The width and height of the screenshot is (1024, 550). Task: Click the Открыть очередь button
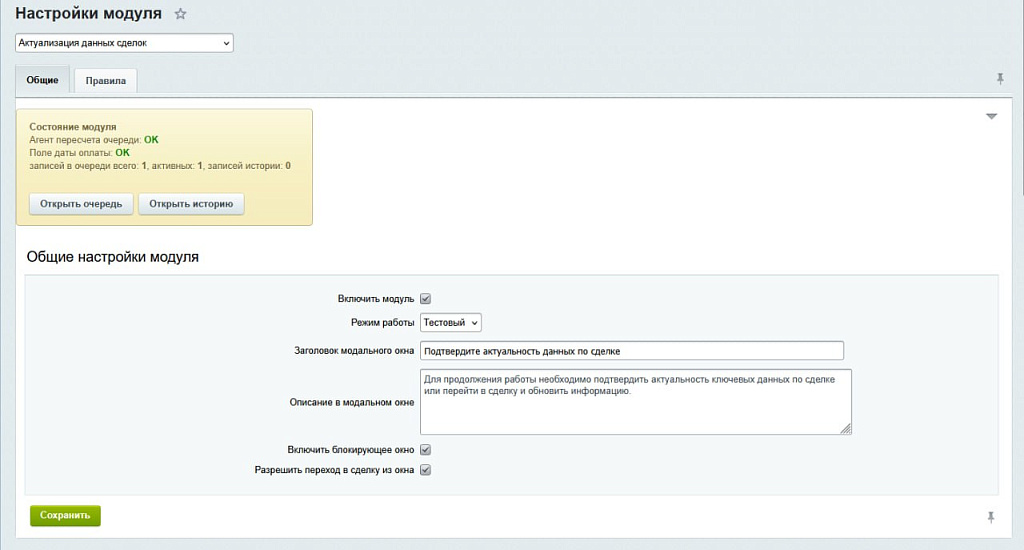click(81, 204)
